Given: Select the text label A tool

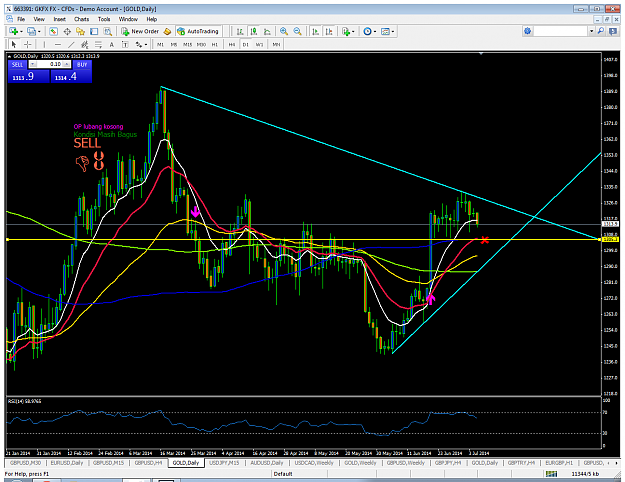Looking at the screenshot, I should click(x=112, y=45).
